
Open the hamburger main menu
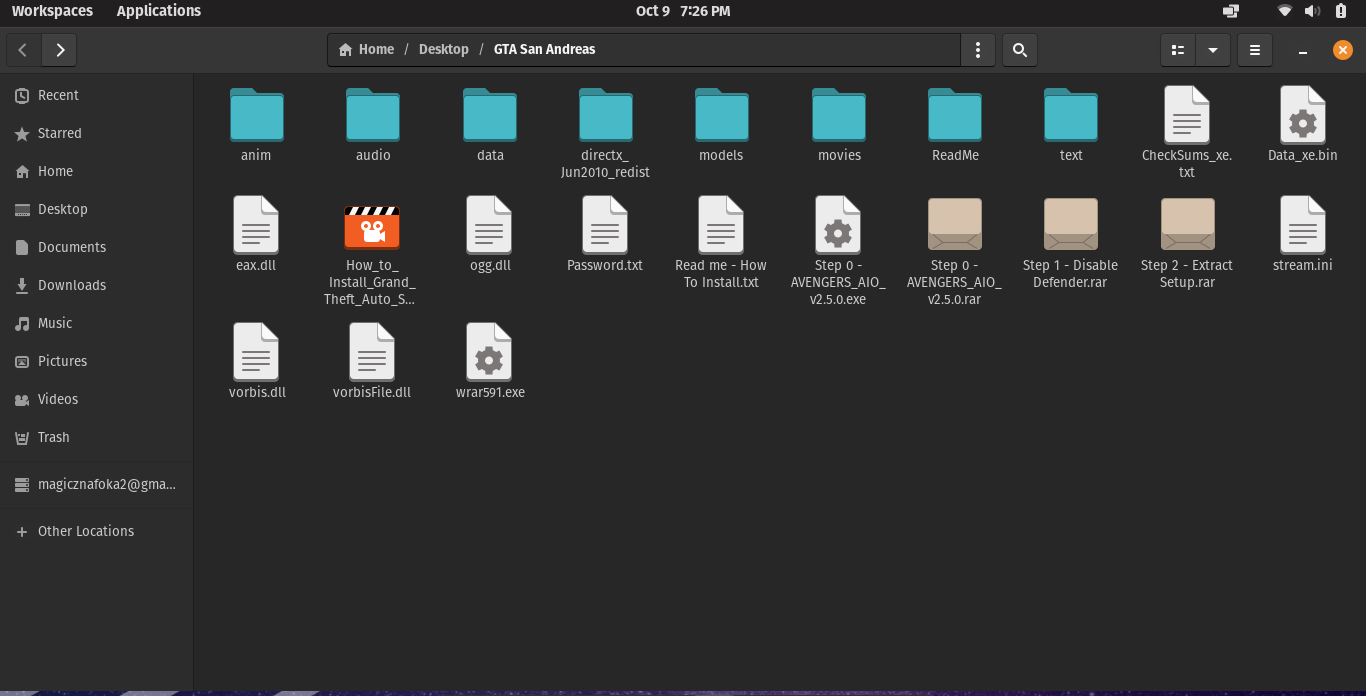click(x=1255, y=50)
